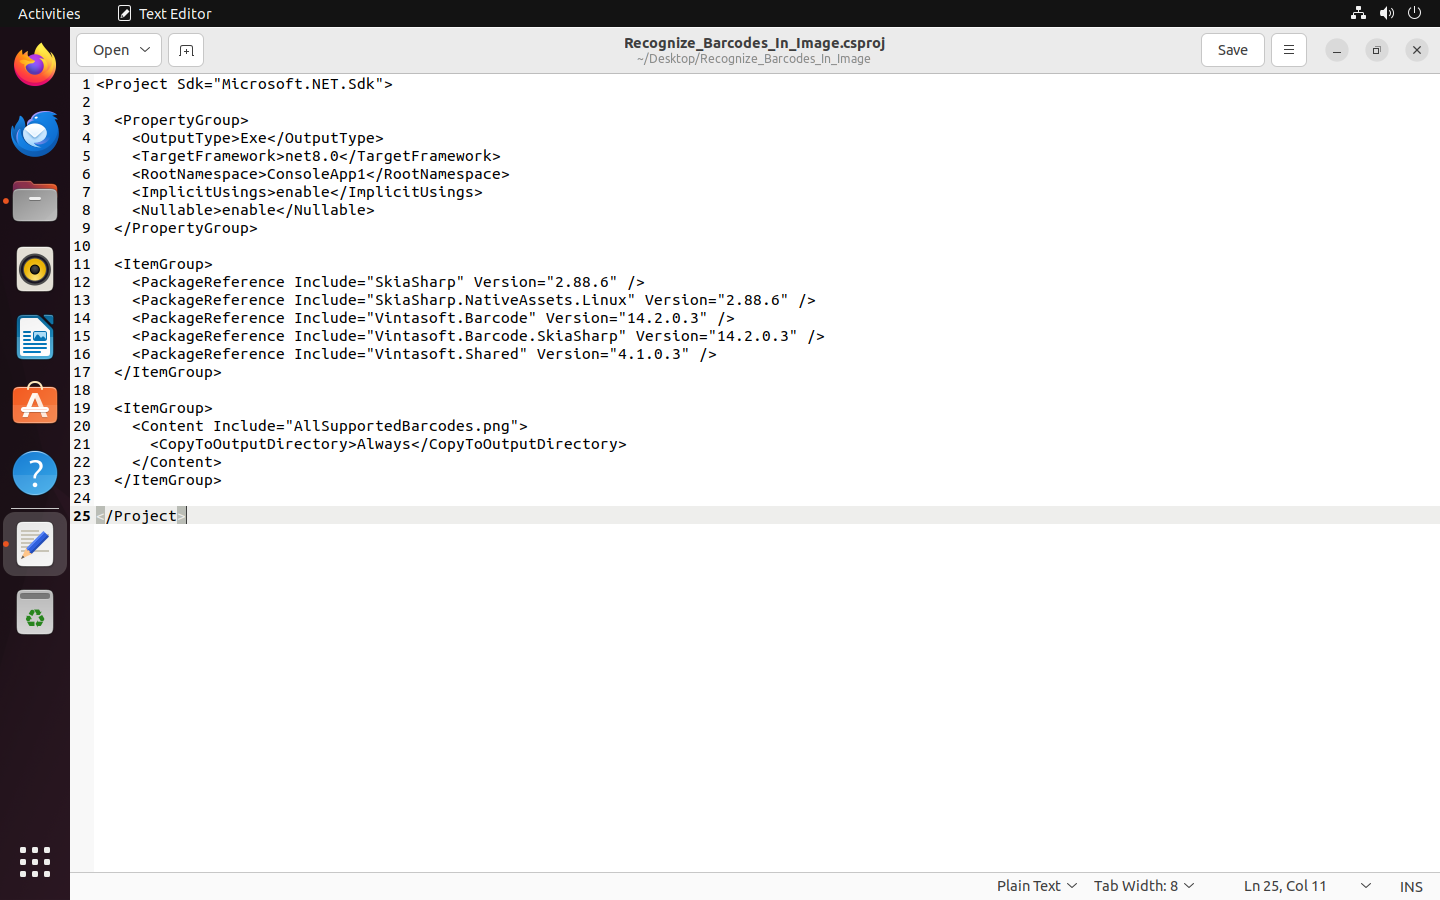Launch Firefox from the dock
The image size is (1440, 900).
(x=35, y=66)
